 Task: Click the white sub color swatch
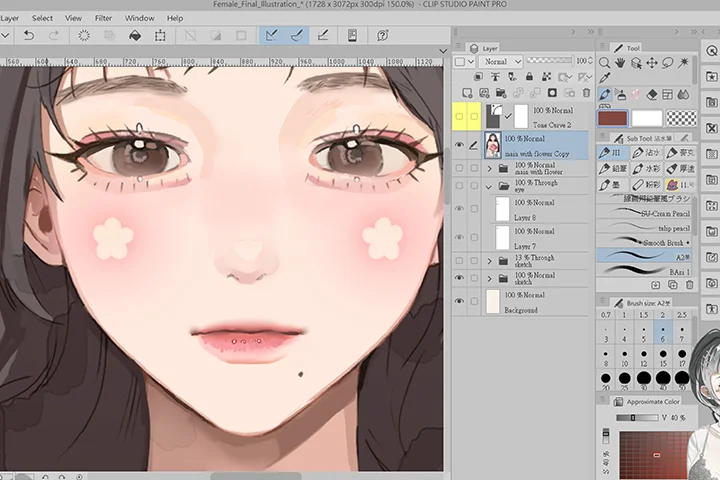pyautogui.click(x=647, y=118)
